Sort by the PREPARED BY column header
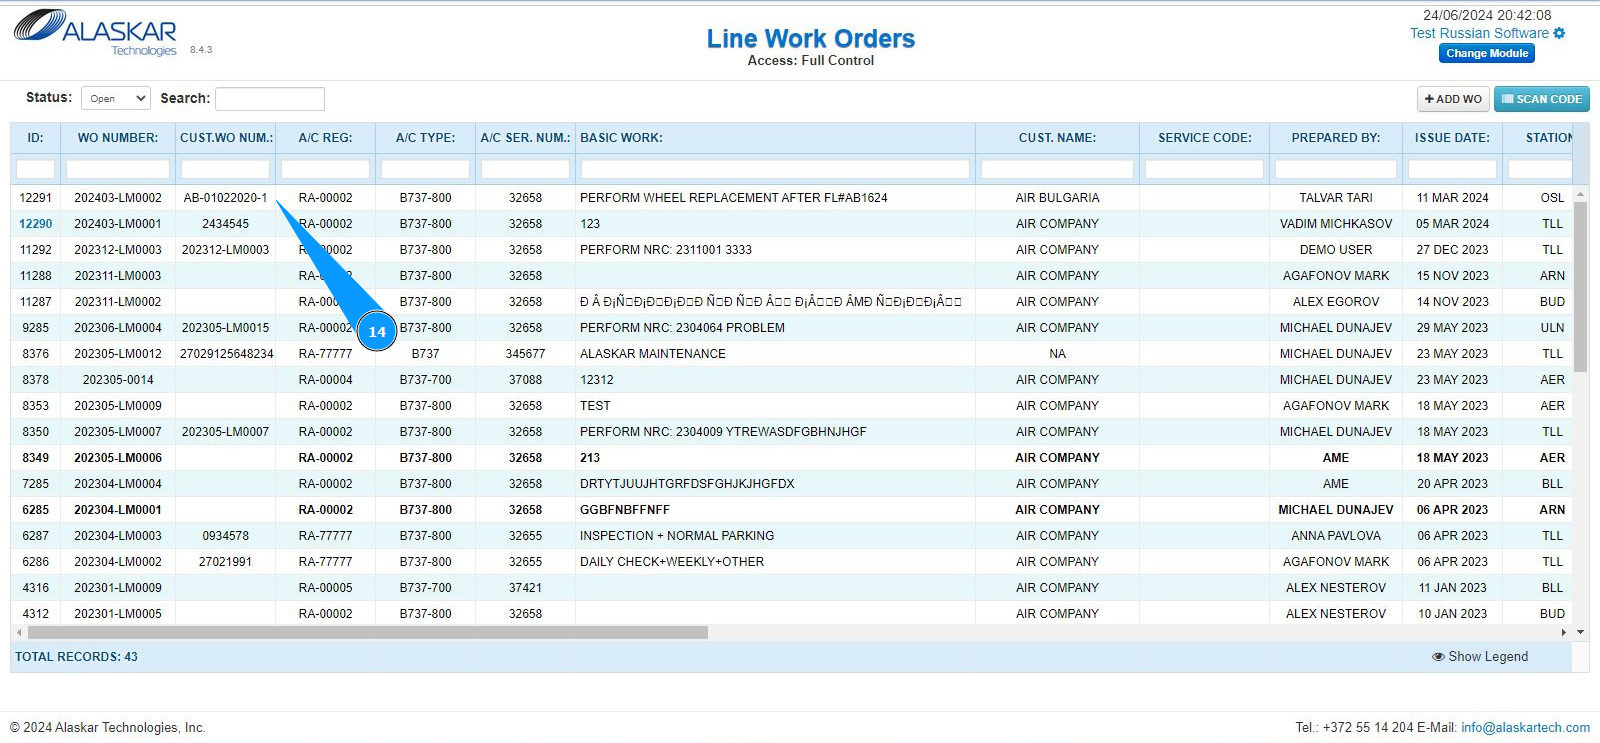 coord(1336,138)
